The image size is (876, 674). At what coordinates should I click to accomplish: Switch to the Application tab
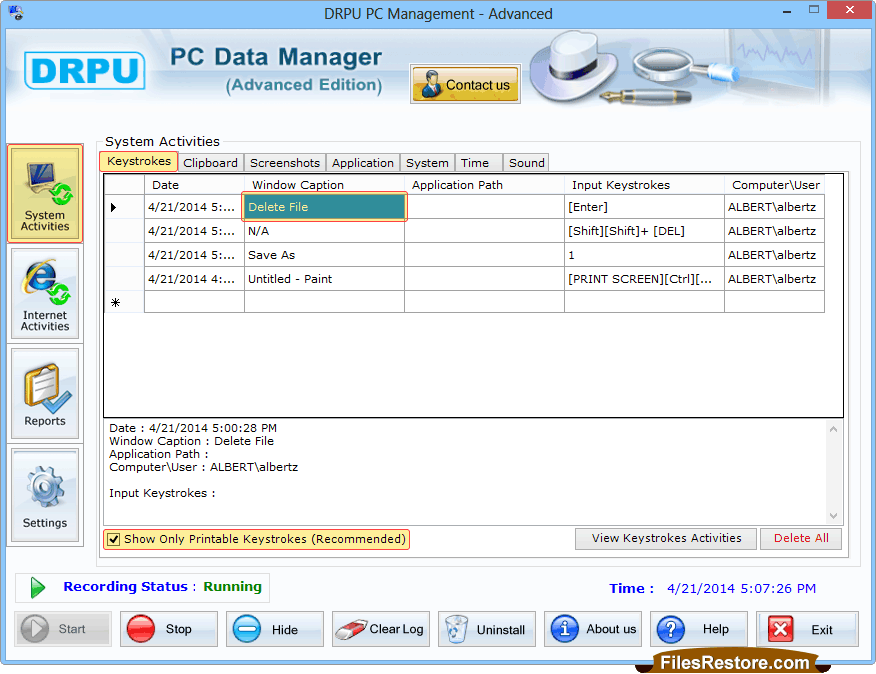[363, 163]
